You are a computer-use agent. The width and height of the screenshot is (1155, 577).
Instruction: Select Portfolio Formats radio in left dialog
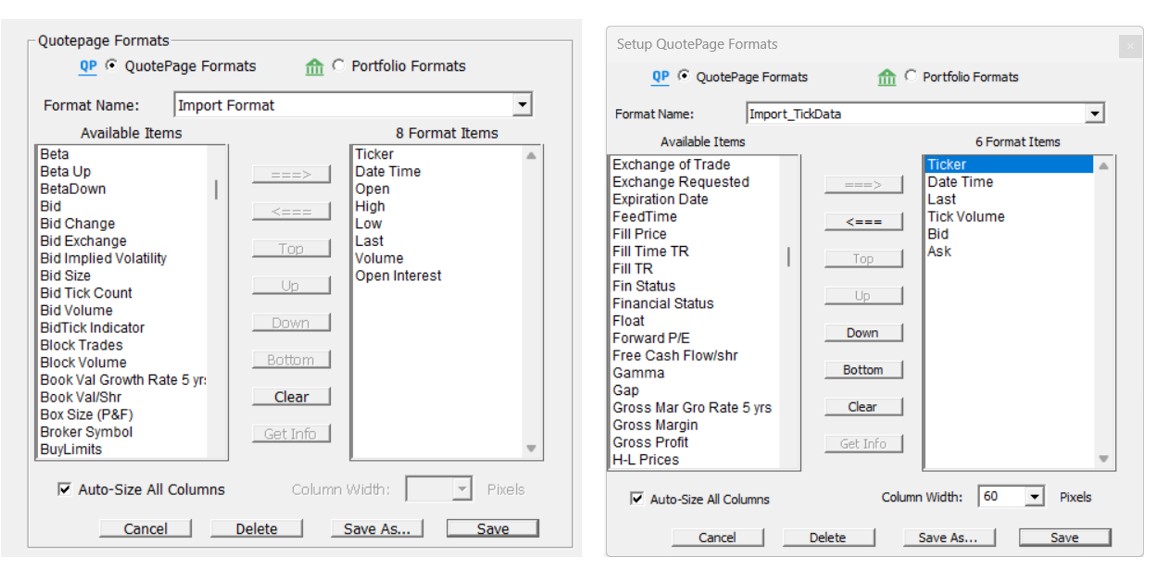(338, 66)
